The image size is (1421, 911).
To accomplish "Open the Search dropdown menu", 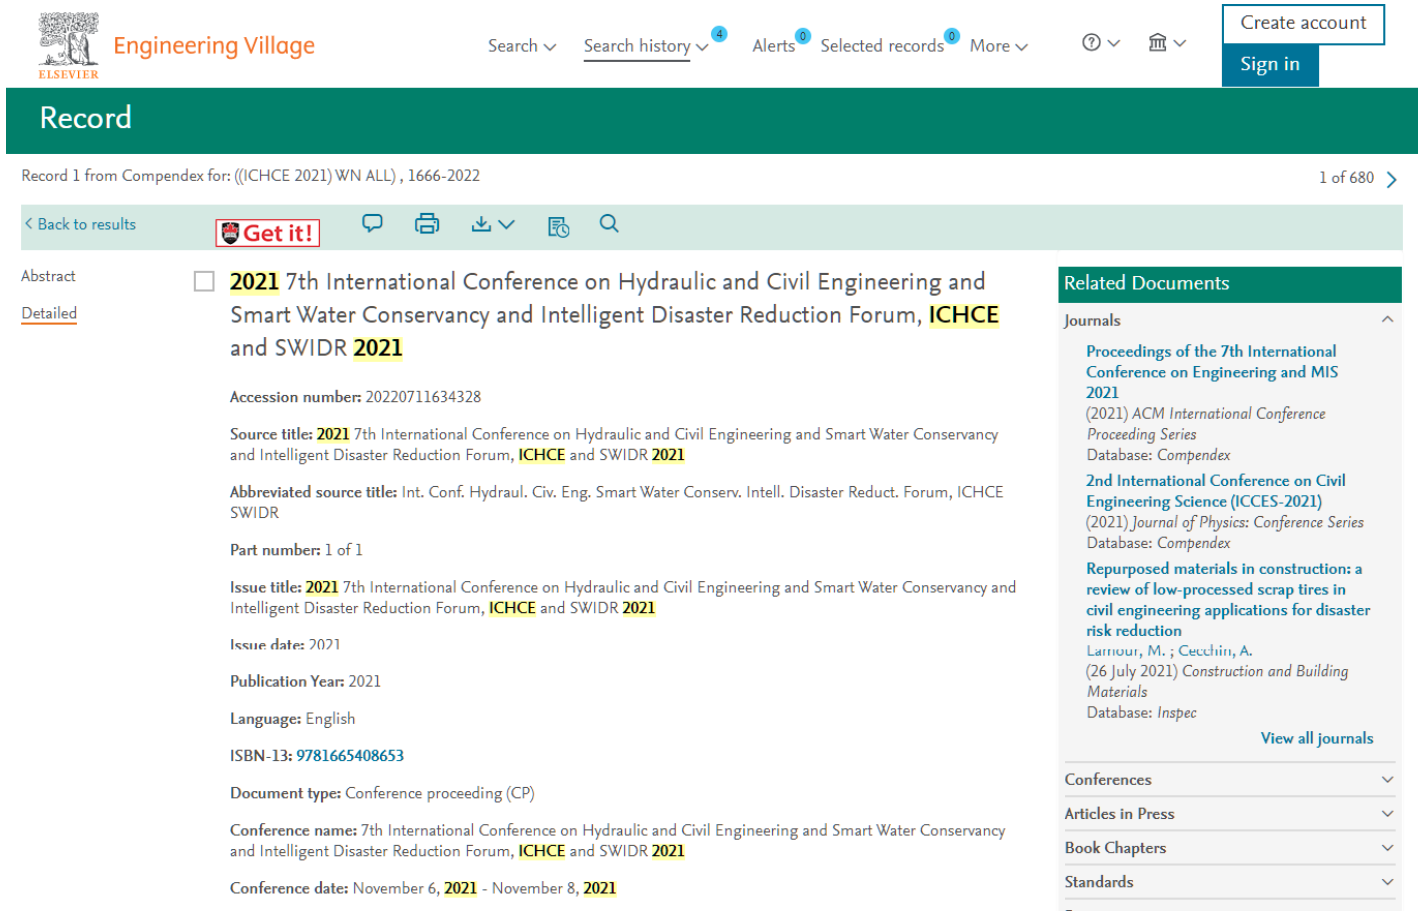I will click(x=522, y=46).
